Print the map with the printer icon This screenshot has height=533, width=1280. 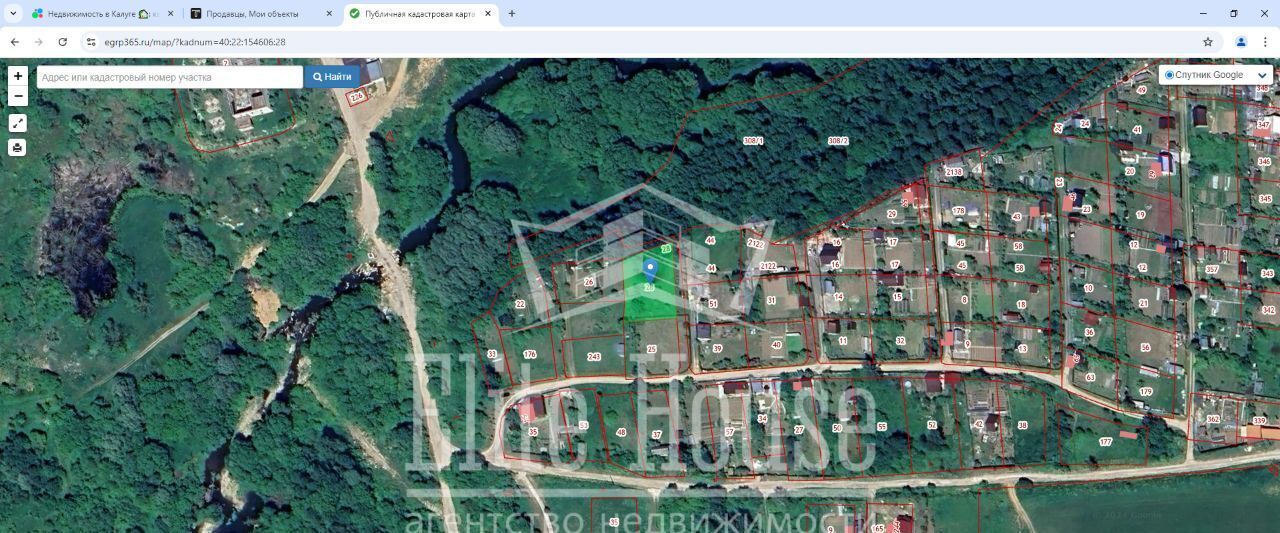(x=18, y=148)
